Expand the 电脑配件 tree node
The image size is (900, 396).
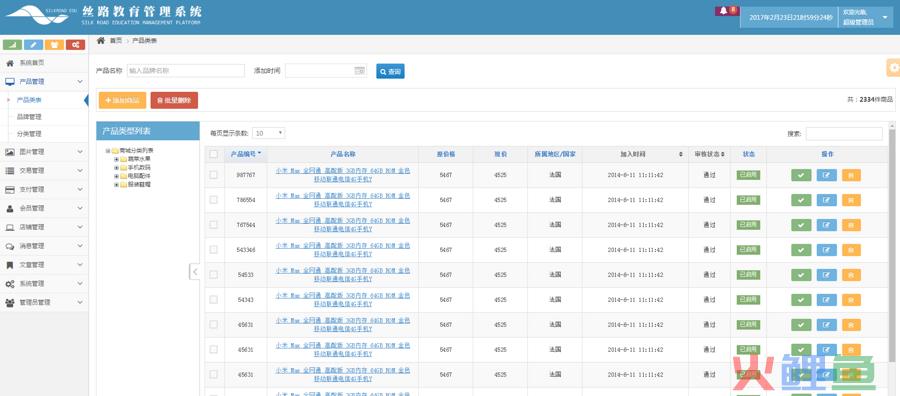[117, 176]
